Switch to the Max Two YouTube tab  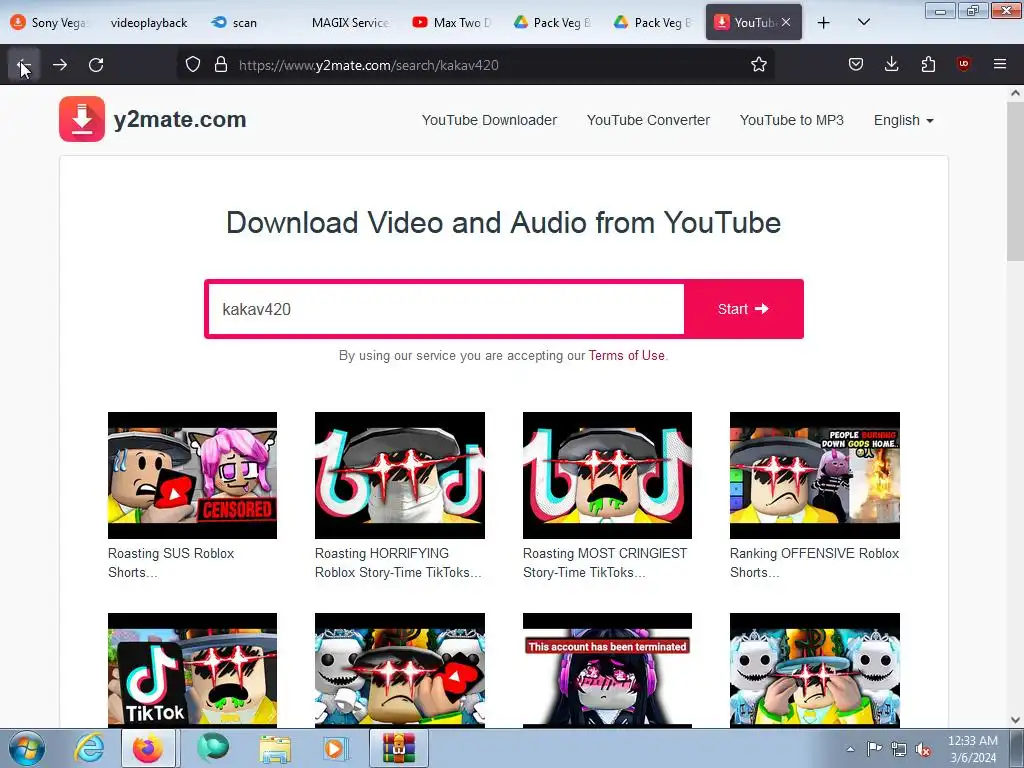tap(451, 23)
